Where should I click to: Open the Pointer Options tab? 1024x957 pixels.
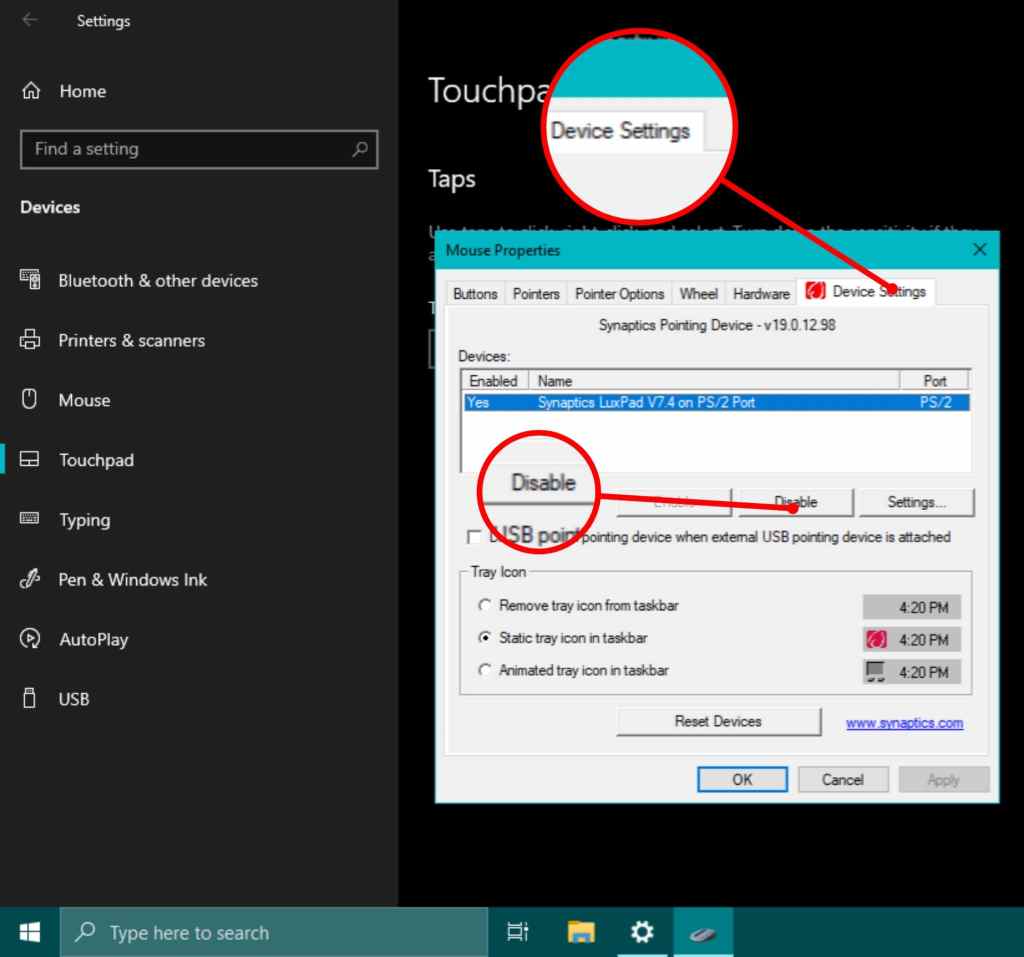pos(619,293)
